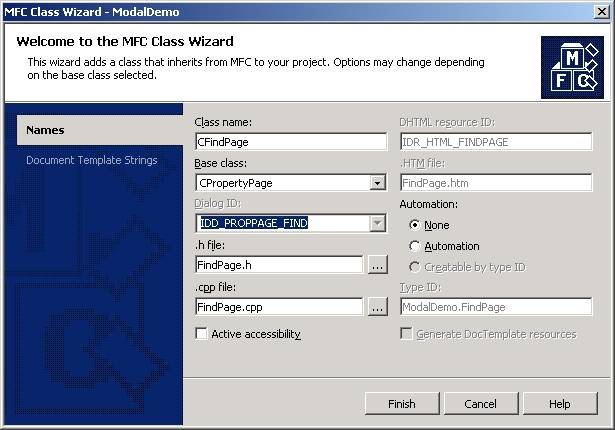Click the .HTM file field FindPage.htm

pyautogui.click(x=496, y=183)
